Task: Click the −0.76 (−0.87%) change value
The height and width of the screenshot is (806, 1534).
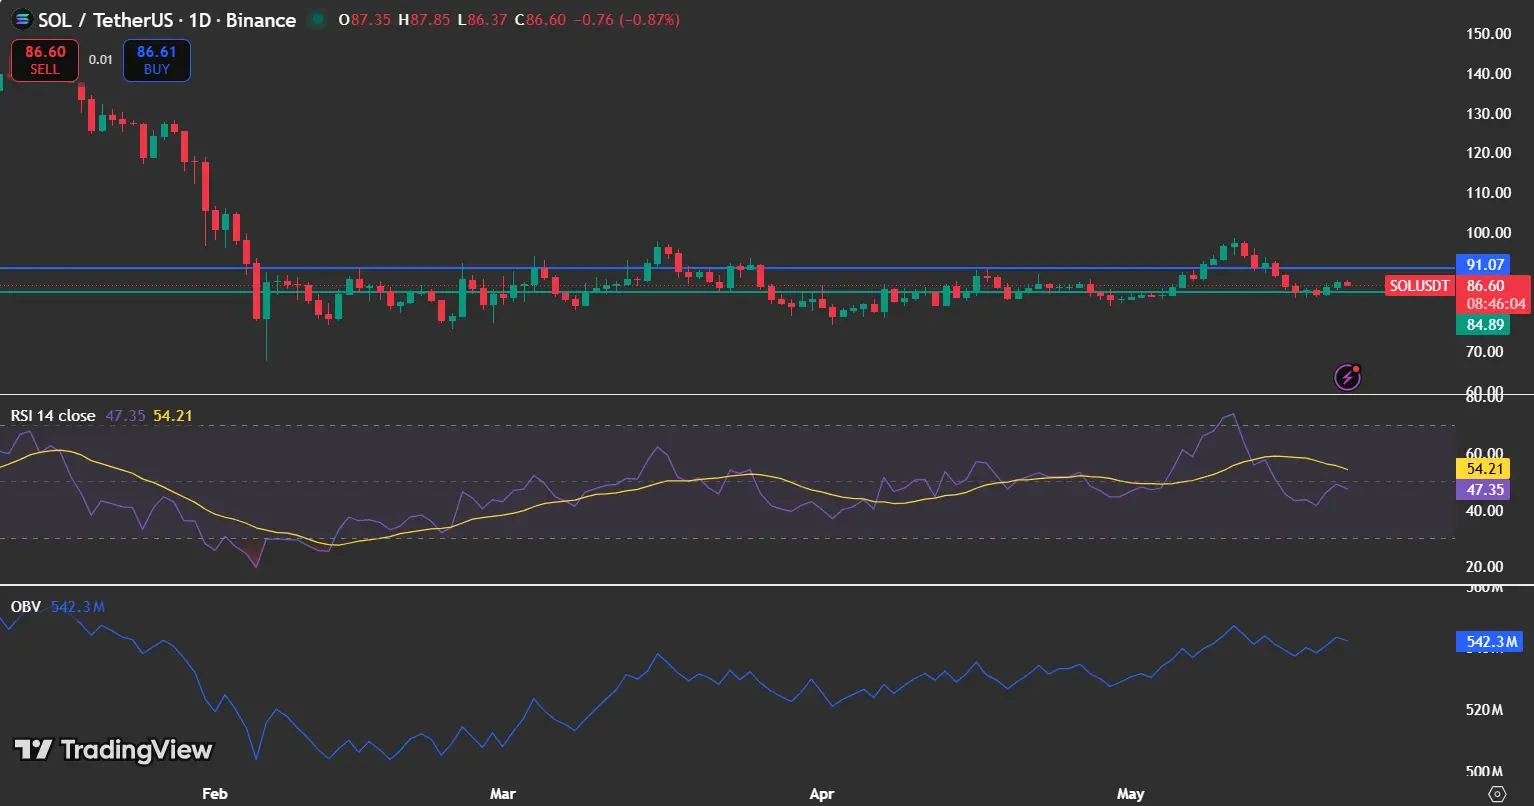Action: click(x=626, y=20)
